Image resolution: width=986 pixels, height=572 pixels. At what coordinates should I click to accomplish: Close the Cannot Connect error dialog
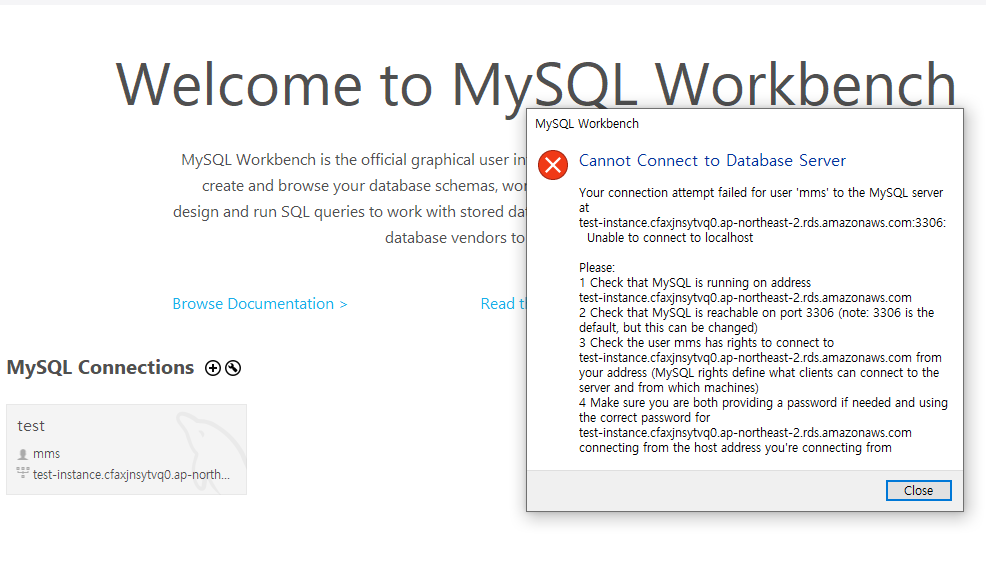pyautogui.click(x=918, y=490)
